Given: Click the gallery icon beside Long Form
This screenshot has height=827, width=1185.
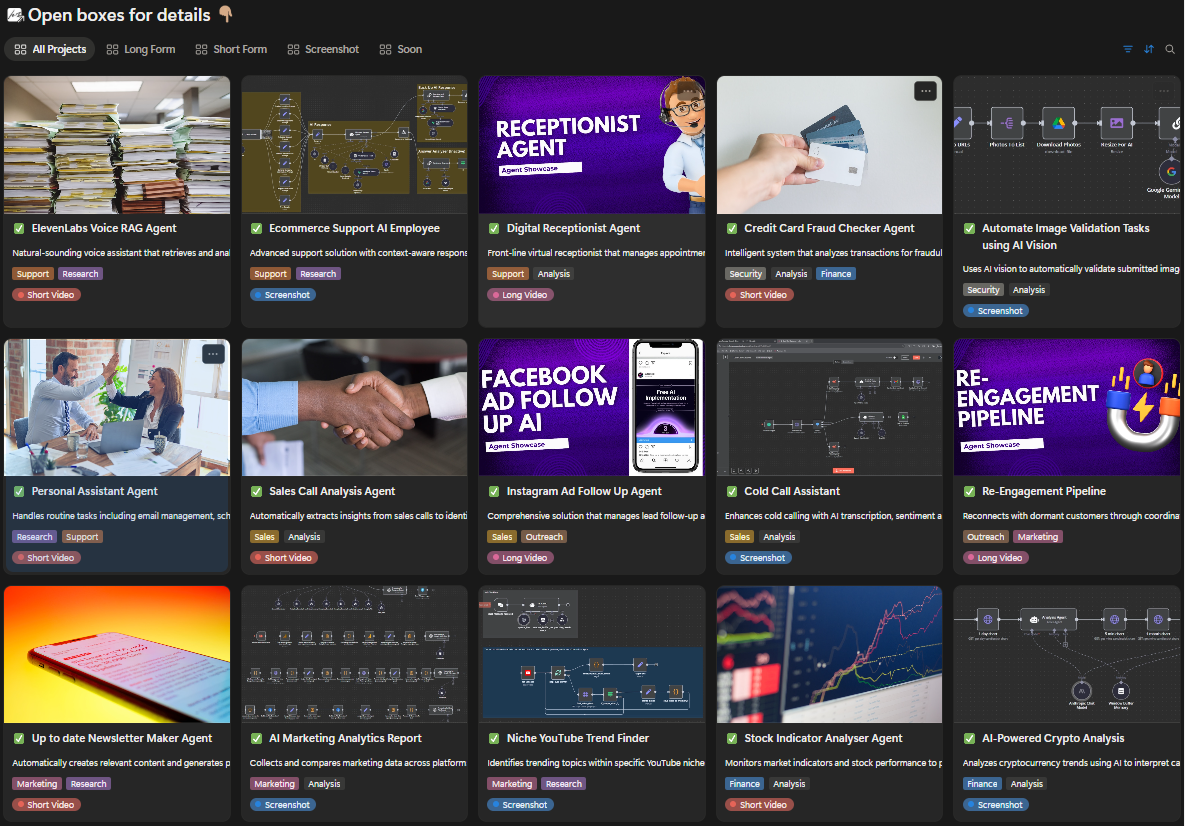Looking at the screenshot, I should pos(113,49).
